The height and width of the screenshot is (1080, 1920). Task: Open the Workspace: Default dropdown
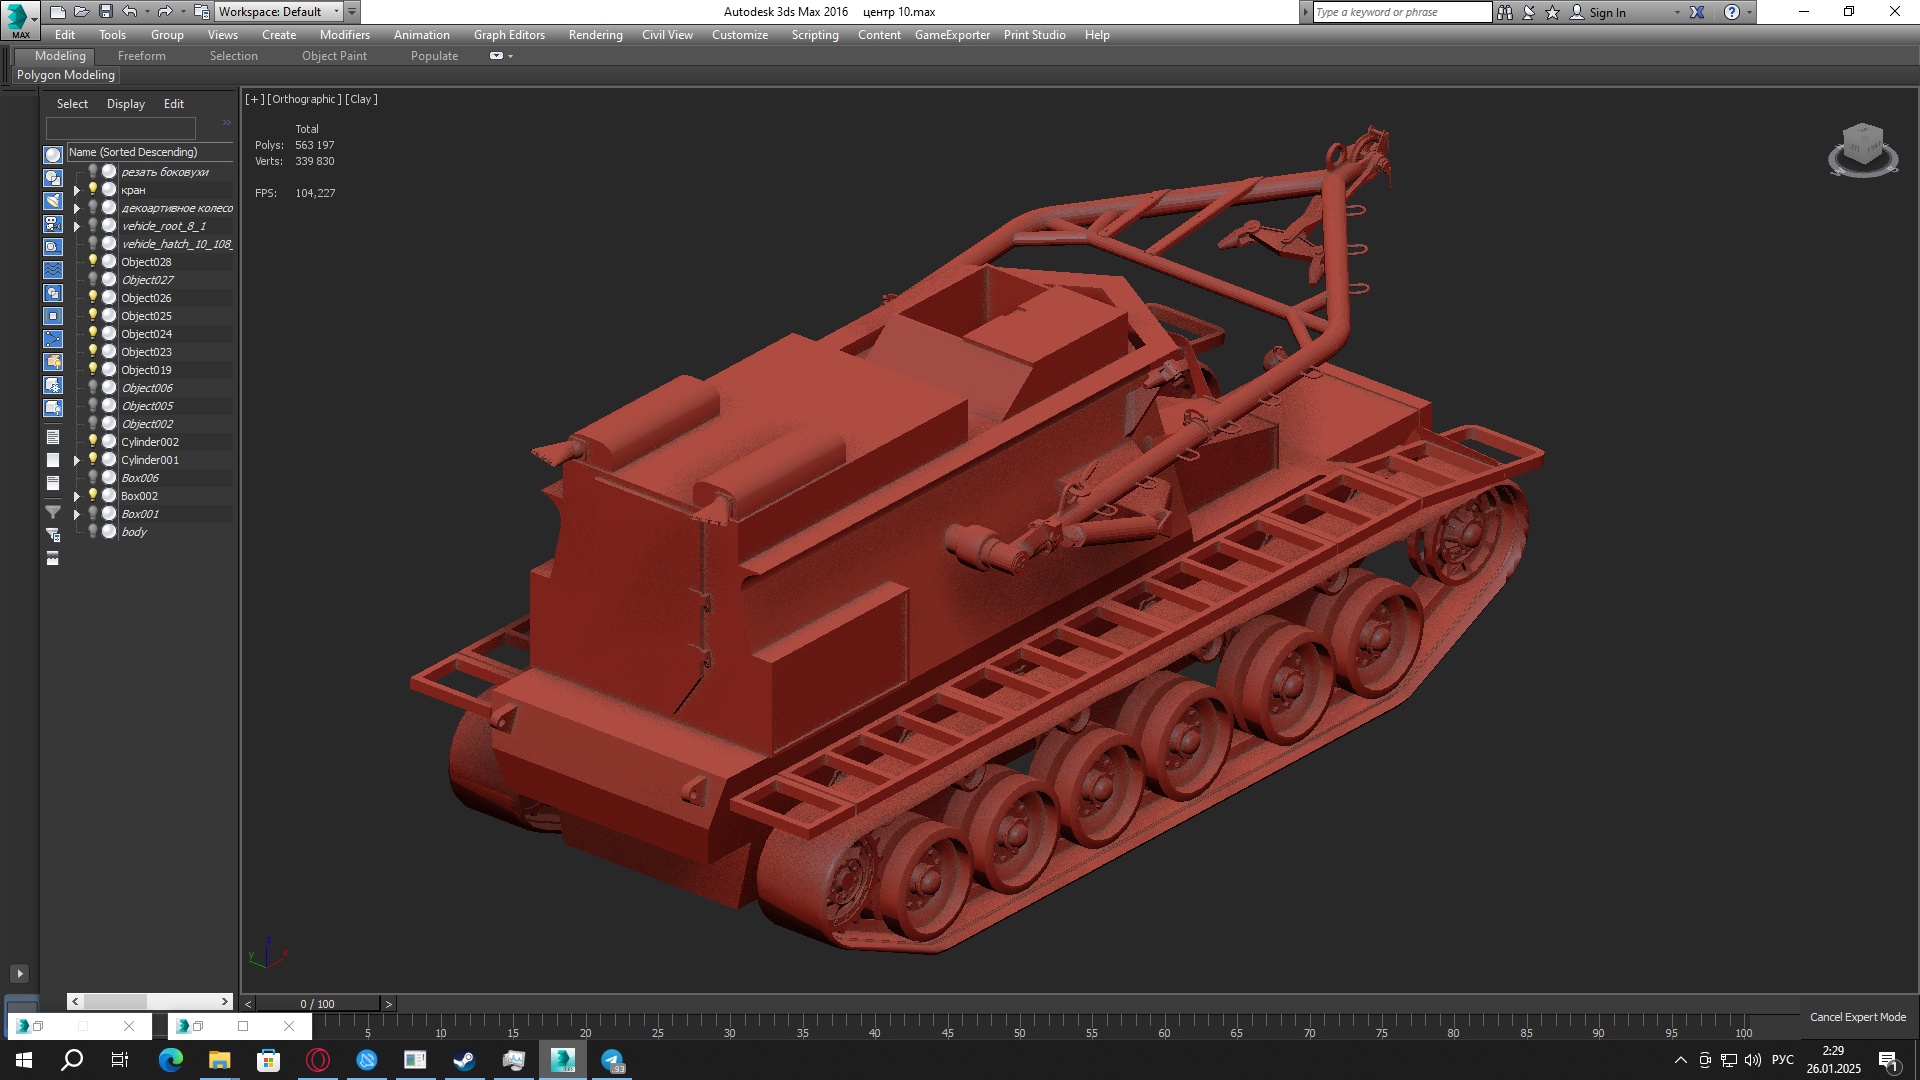pyautogui.click(x=279, y=12)
